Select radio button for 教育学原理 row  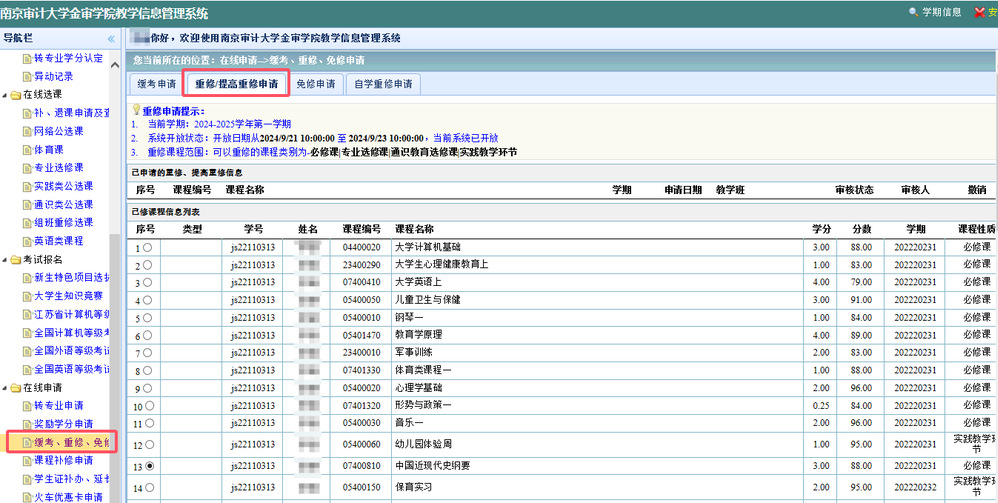149,335
